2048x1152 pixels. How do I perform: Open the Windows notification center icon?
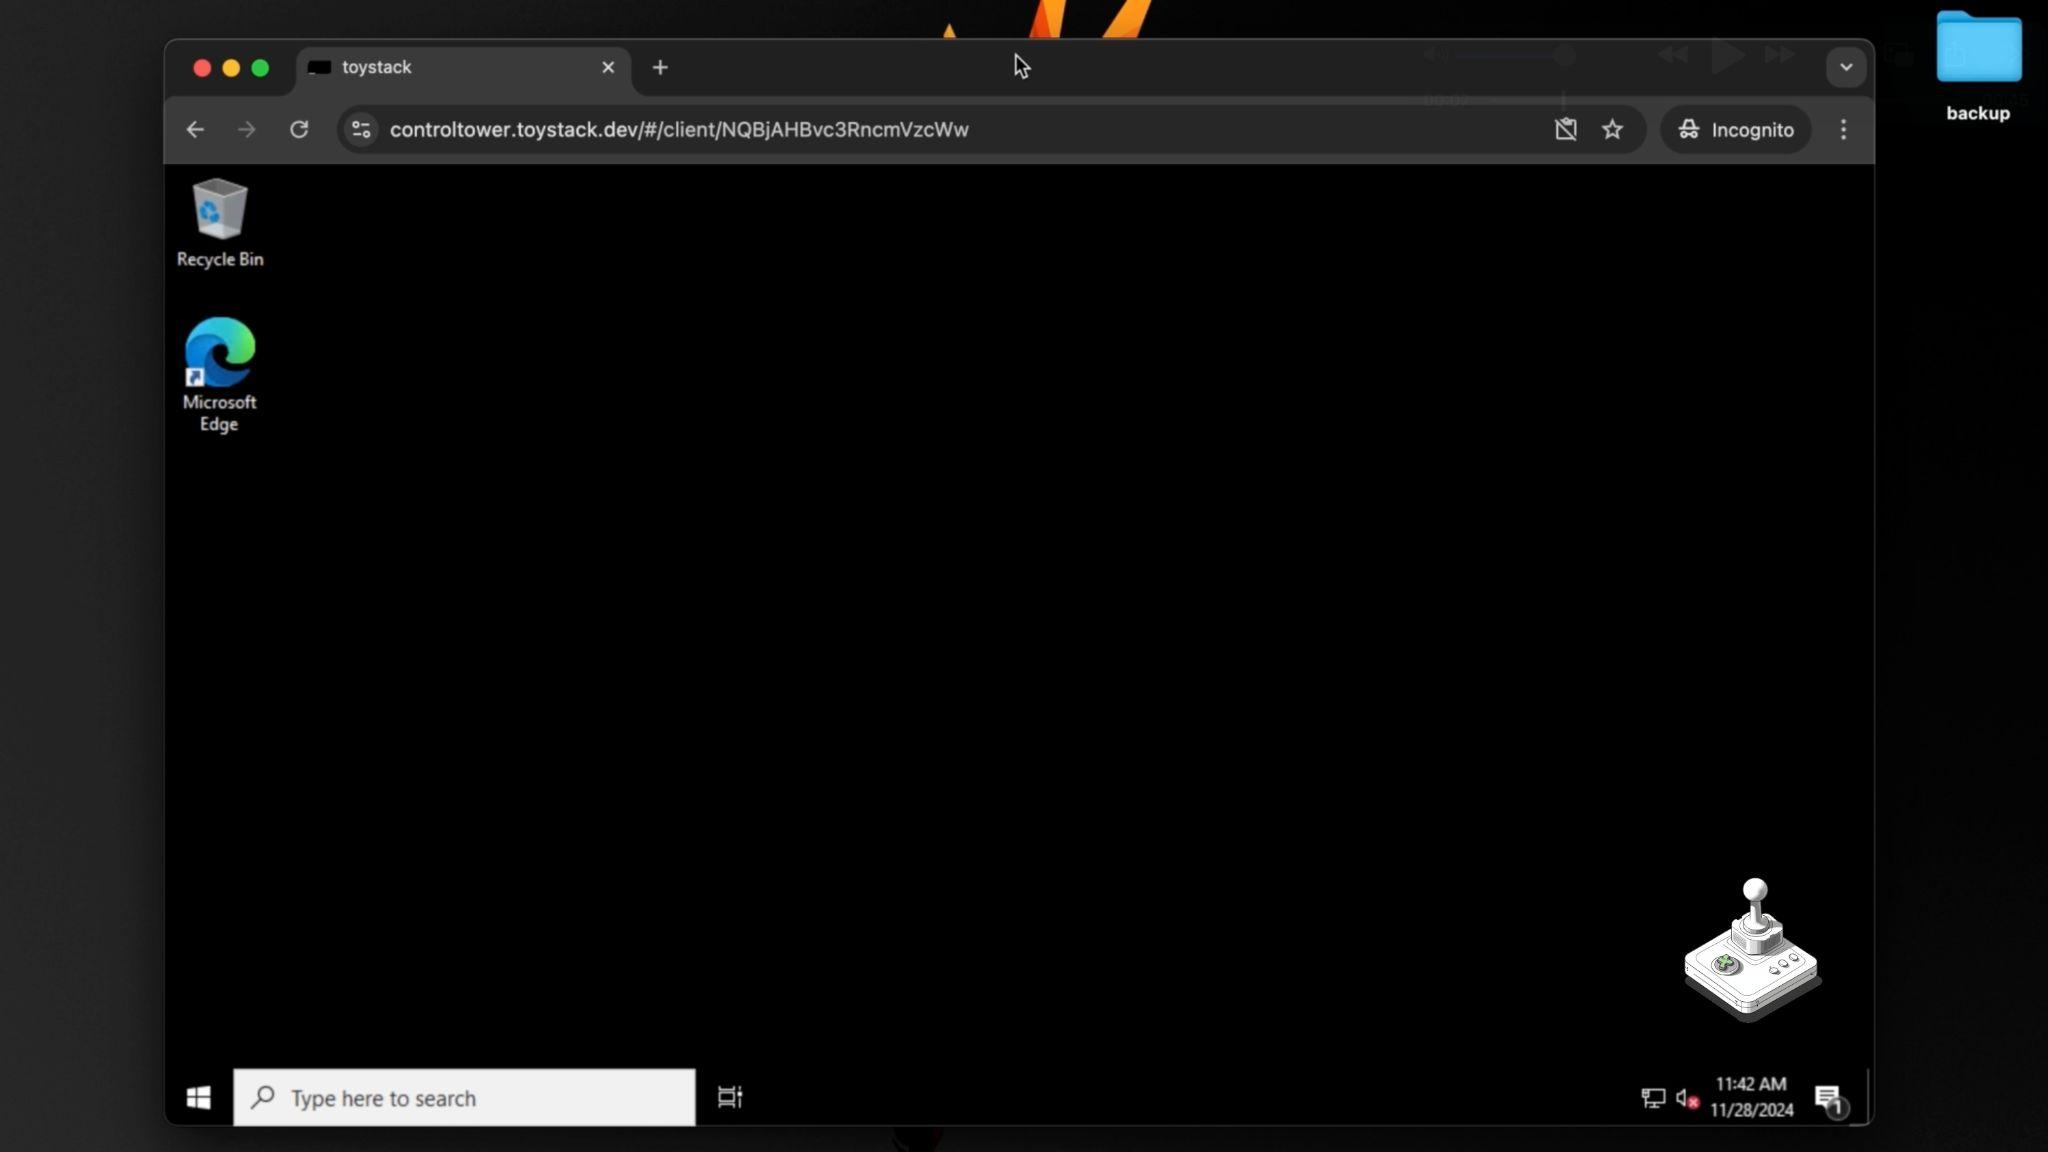tap(1828, 1098)
